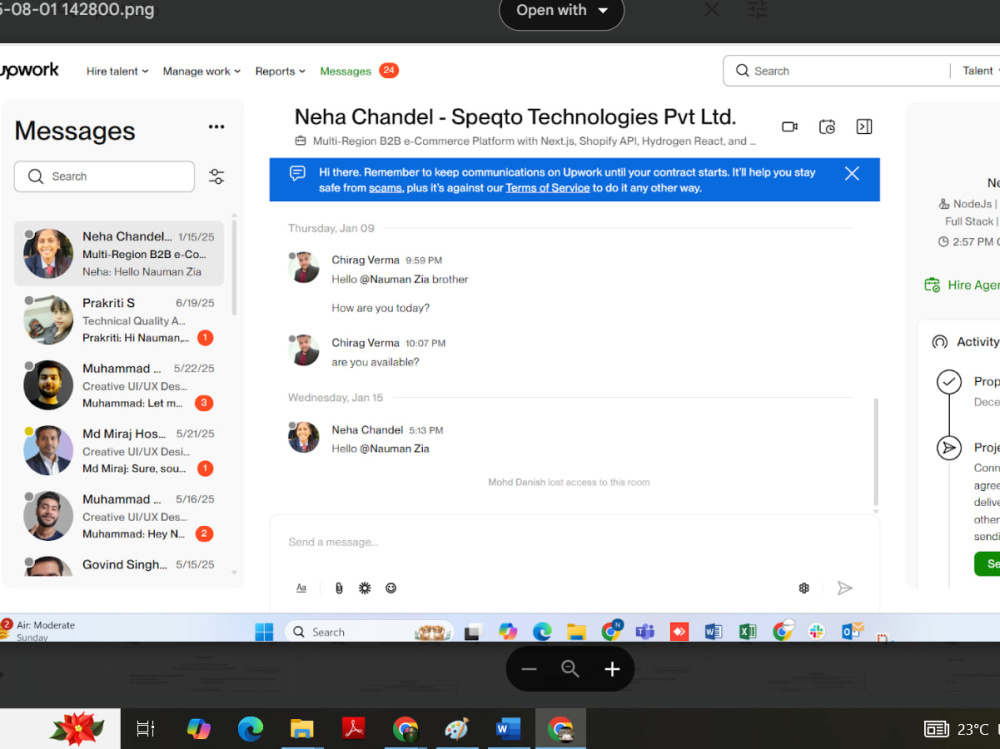Click the @Nauman Zia mention in Neha's message

pyautogui.click(x=394, y=449)
